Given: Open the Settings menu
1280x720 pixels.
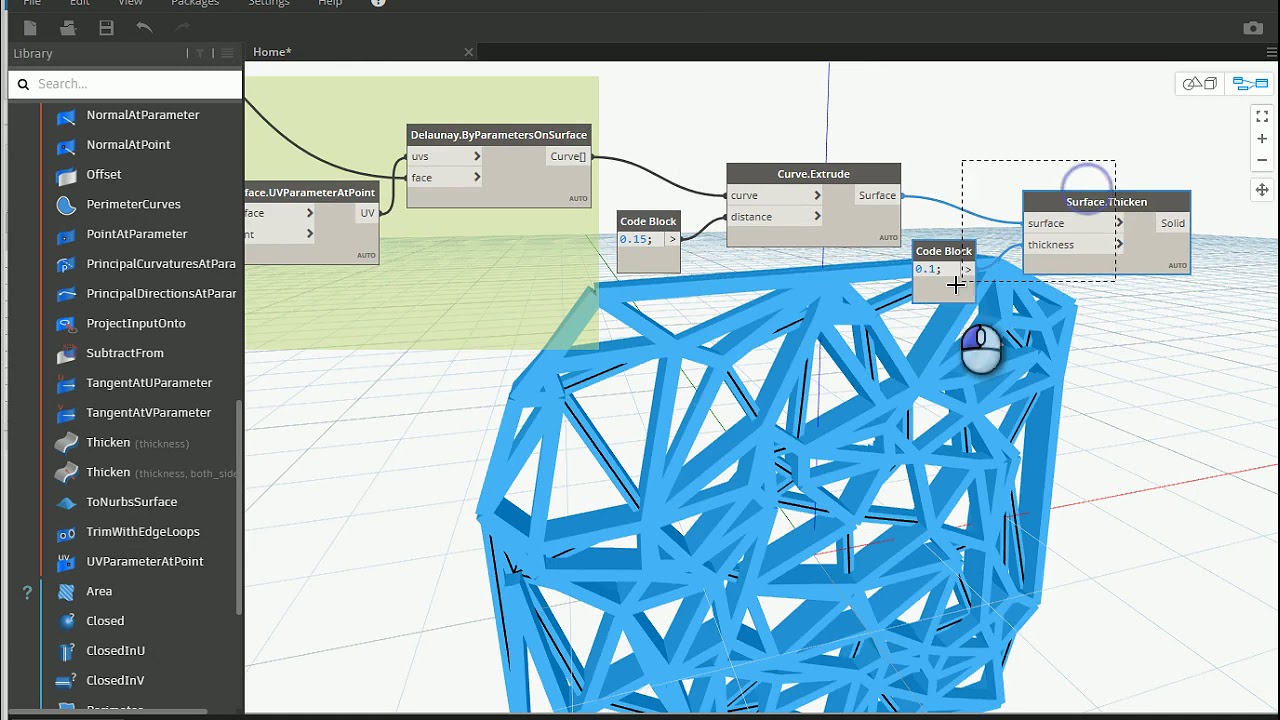Looking at the screenshot, I should pos(269,3).
